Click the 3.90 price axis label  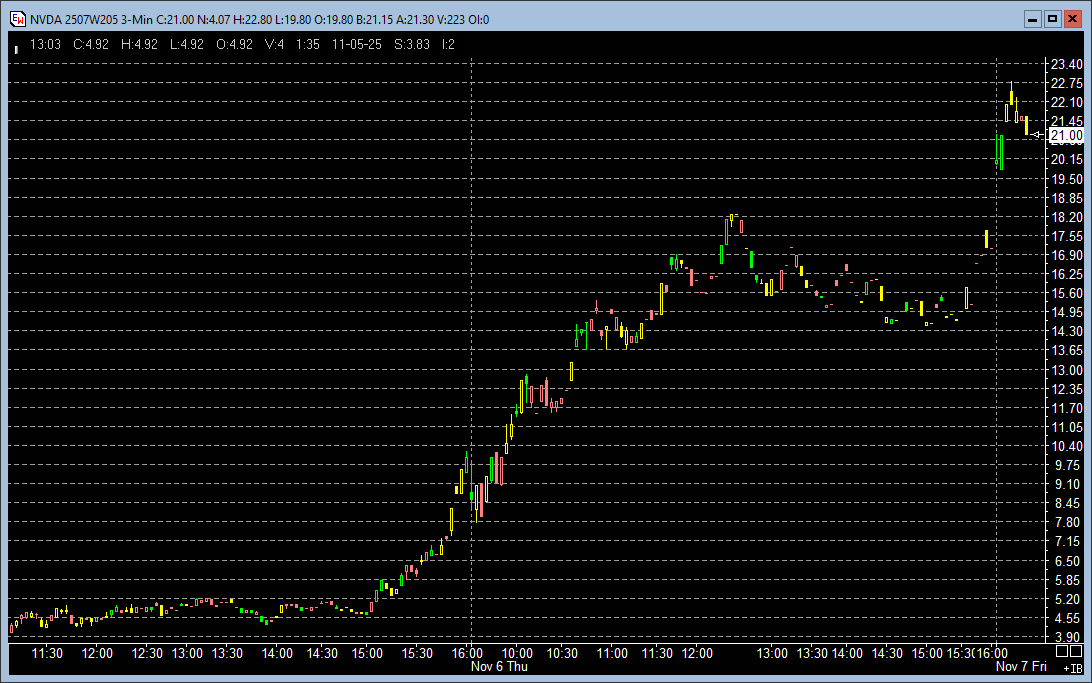[x=1065, y=637]
